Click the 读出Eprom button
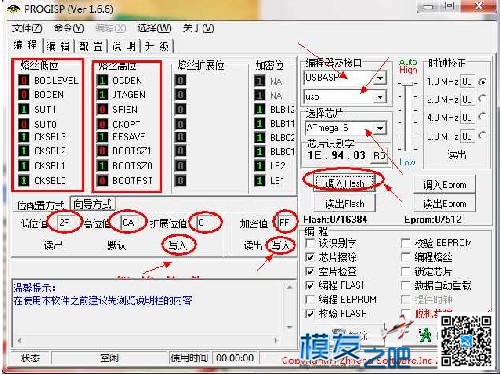The height and width of the screenshot is (375, 500). tap(444, 203)
